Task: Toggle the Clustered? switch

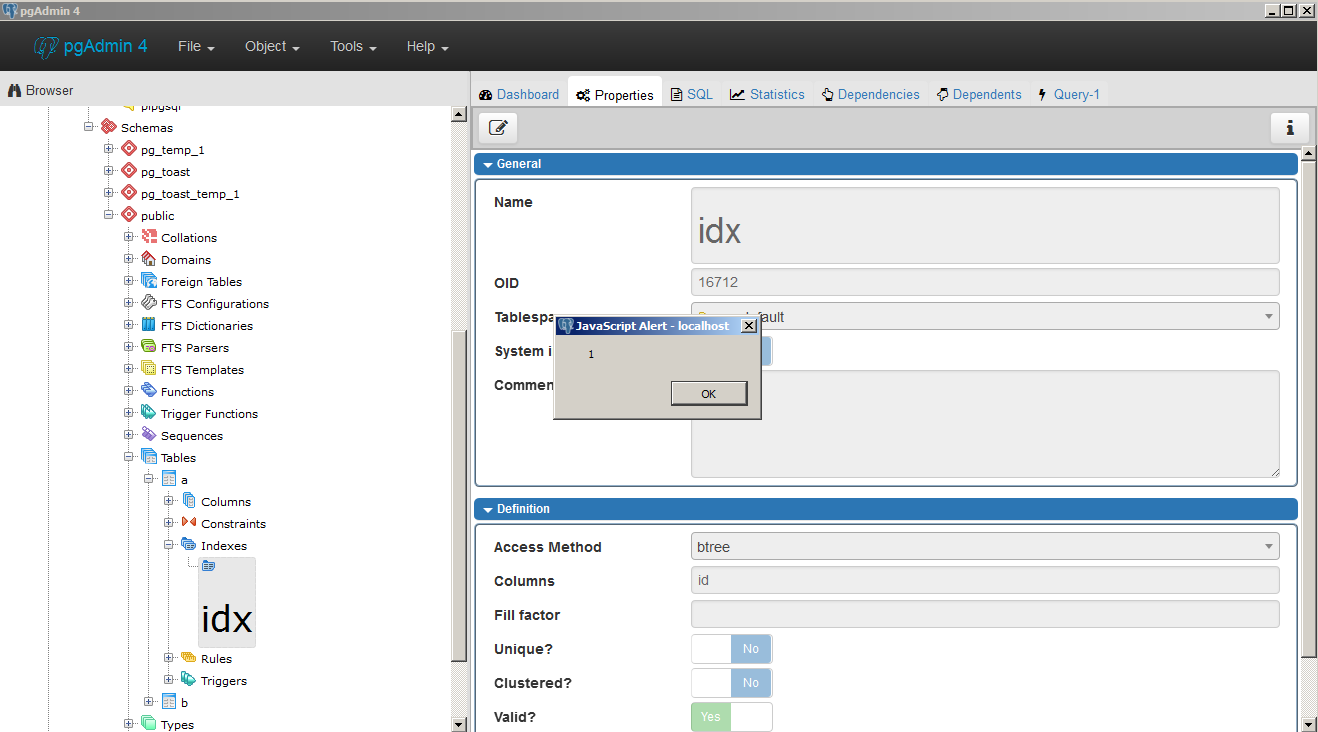Action: [x=731, y=683]
